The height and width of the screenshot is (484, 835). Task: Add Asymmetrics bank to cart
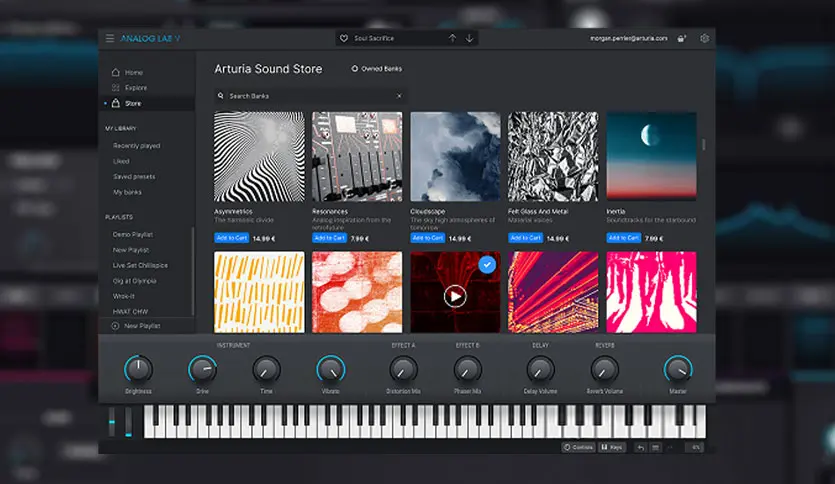pos(230,238)
